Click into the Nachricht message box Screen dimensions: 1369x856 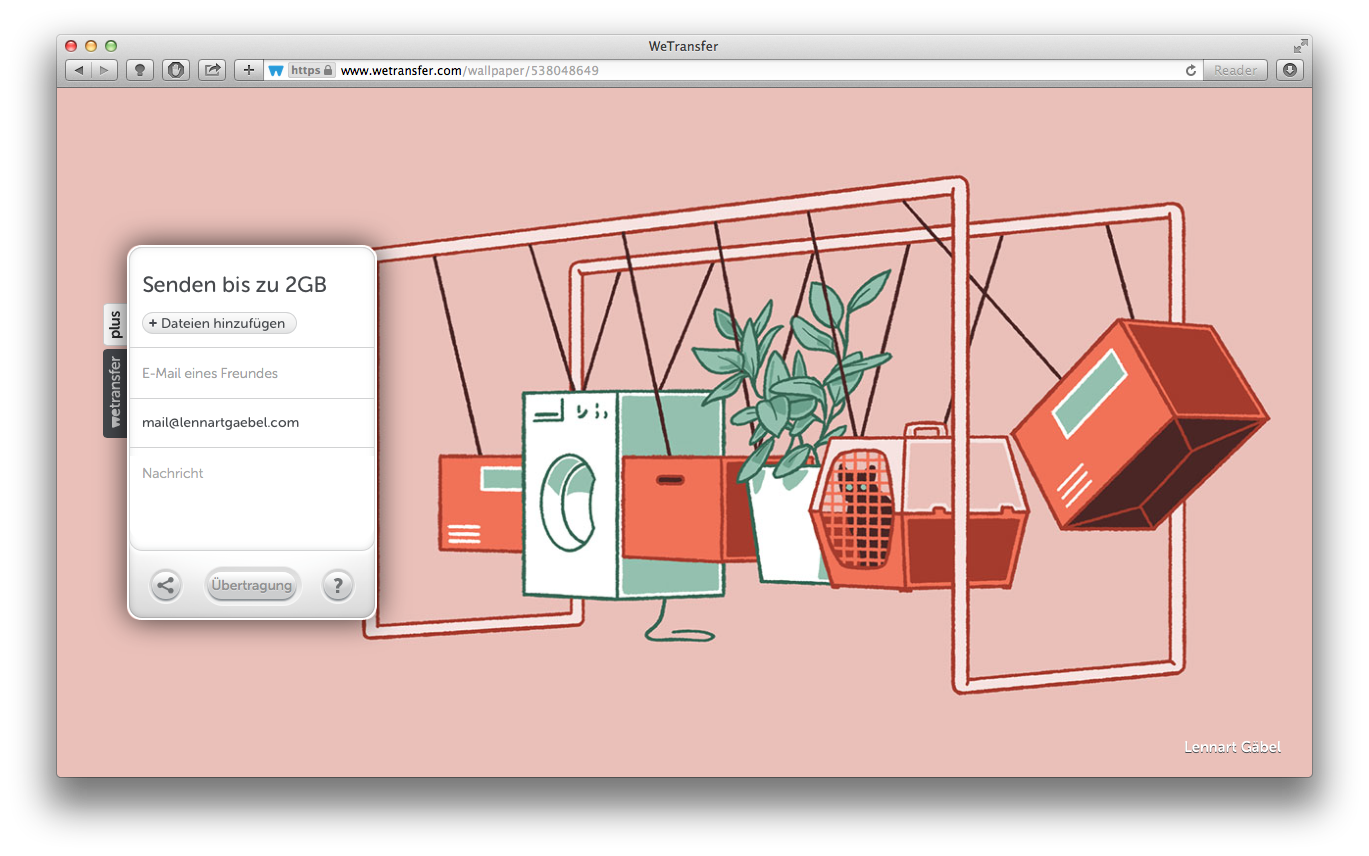pos(252,498)
